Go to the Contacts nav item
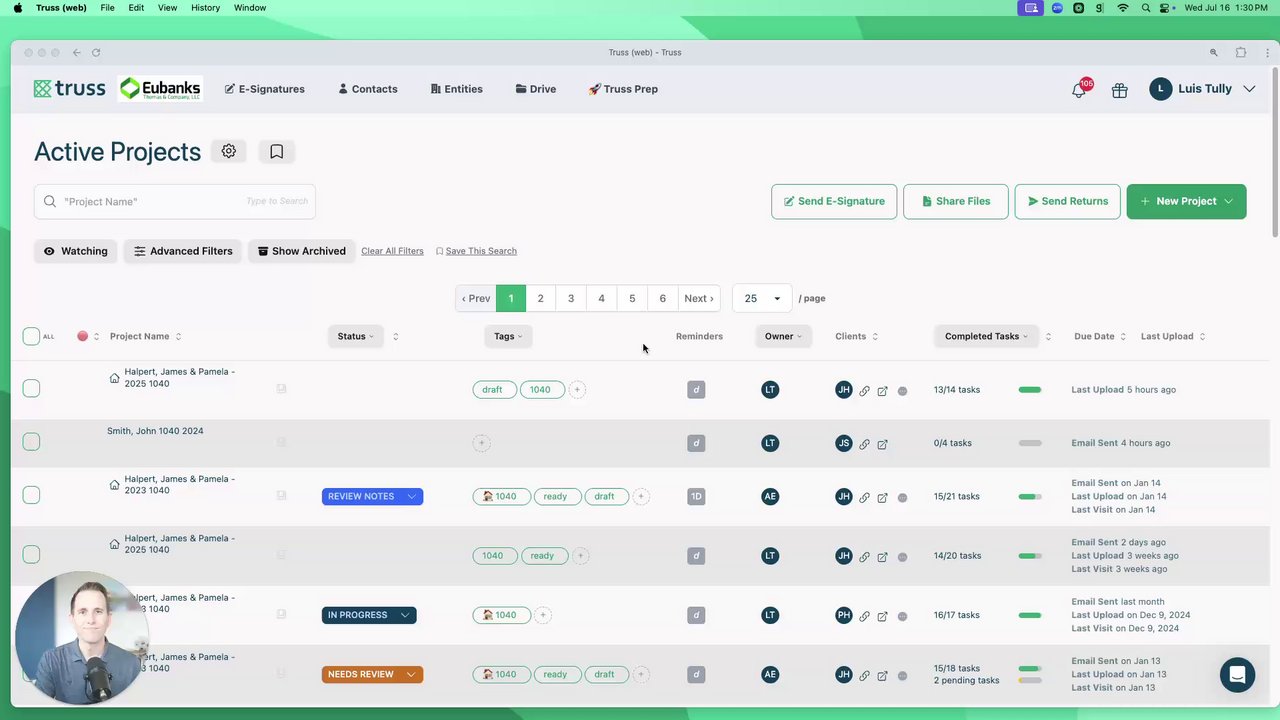 point(368,89)
